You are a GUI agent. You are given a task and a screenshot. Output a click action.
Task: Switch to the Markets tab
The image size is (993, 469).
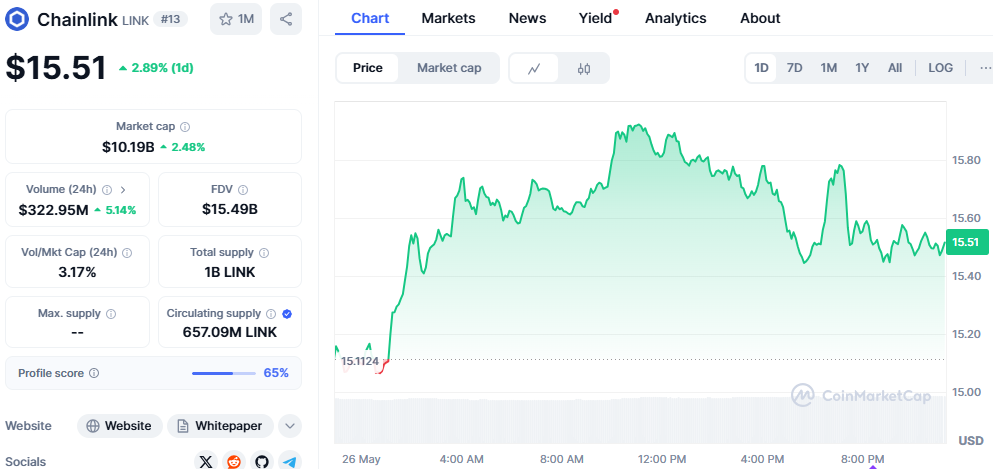coord(448,18)
